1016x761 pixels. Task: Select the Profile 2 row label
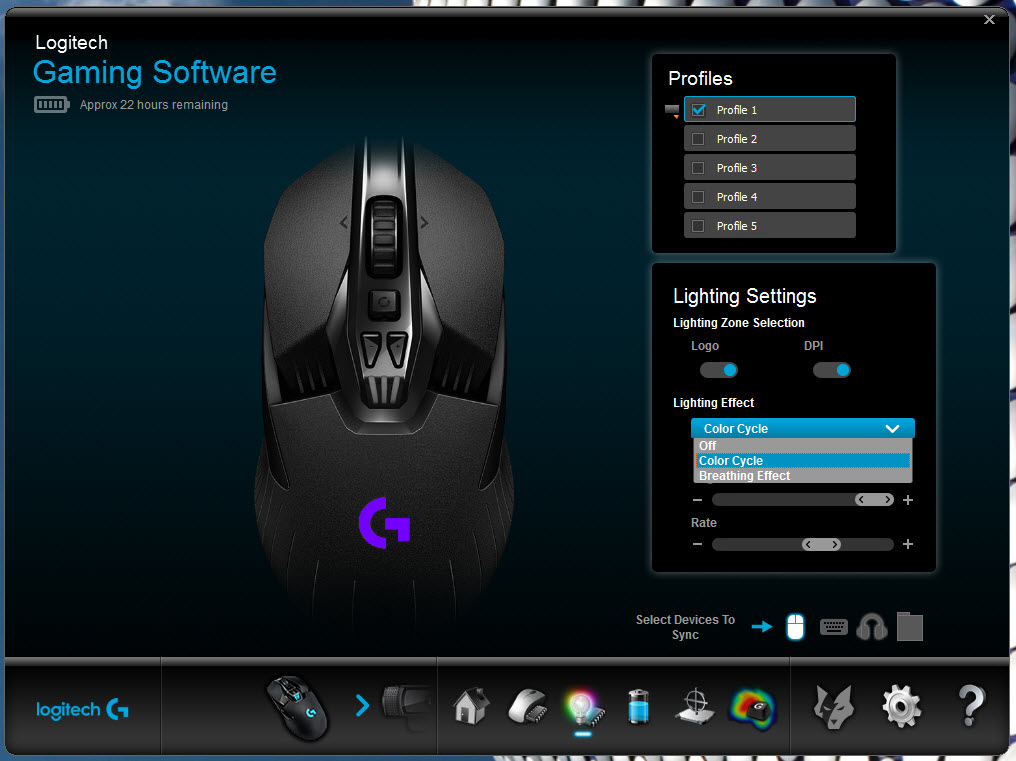[x=737, y=139]
